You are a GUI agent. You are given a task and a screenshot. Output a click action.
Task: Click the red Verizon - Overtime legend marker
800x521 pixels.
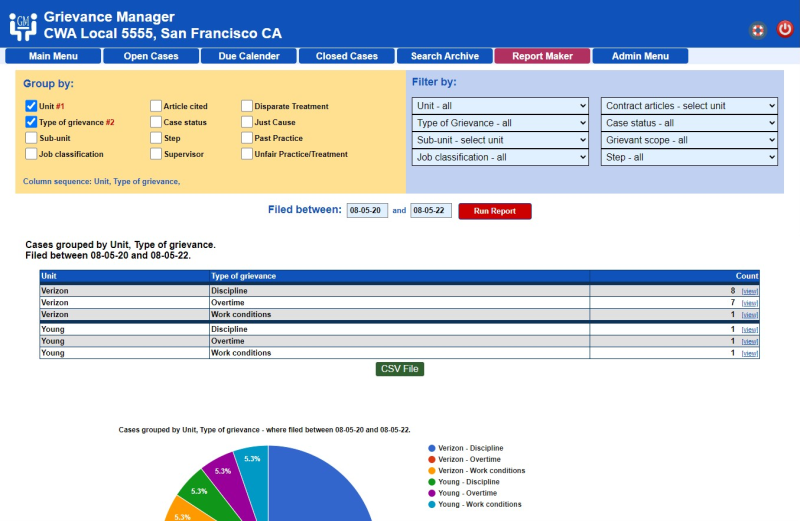[x=432, y=459]
